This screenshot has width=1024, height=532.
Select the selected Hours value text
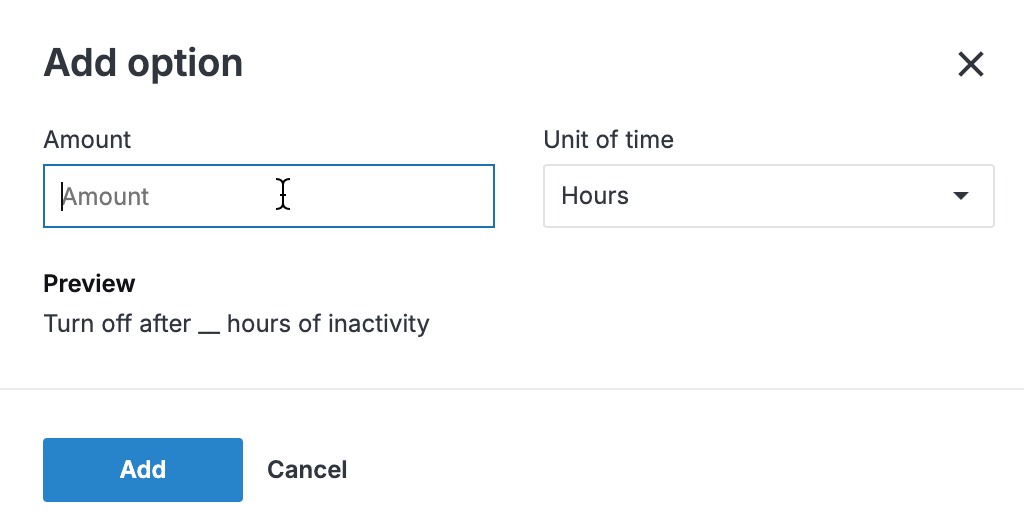coord(595,196)
